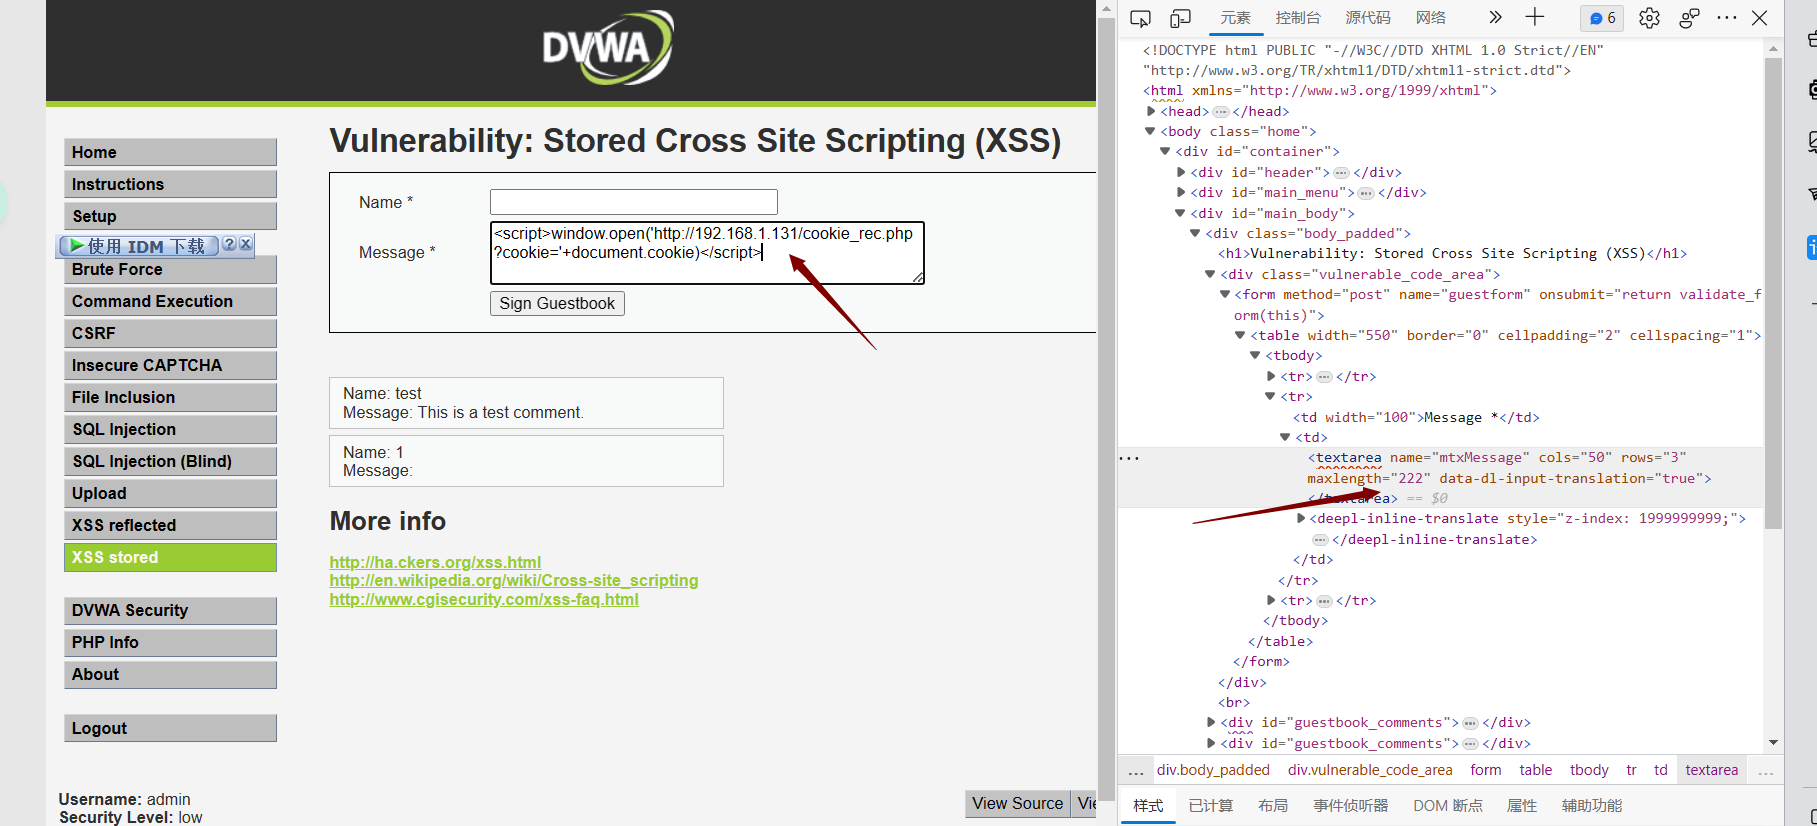Switch to the 控制台 (Console) tab
This screenshot has width=1817, height=826.
point(1298,18)
